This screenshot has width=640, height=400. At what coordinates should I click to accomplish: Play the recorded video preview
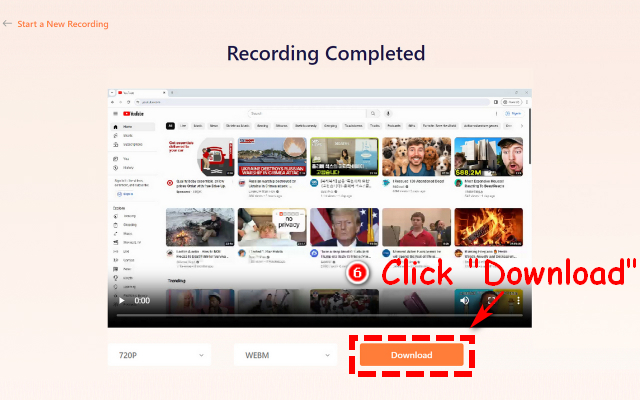pyautogui.click(x=122, y=301)
